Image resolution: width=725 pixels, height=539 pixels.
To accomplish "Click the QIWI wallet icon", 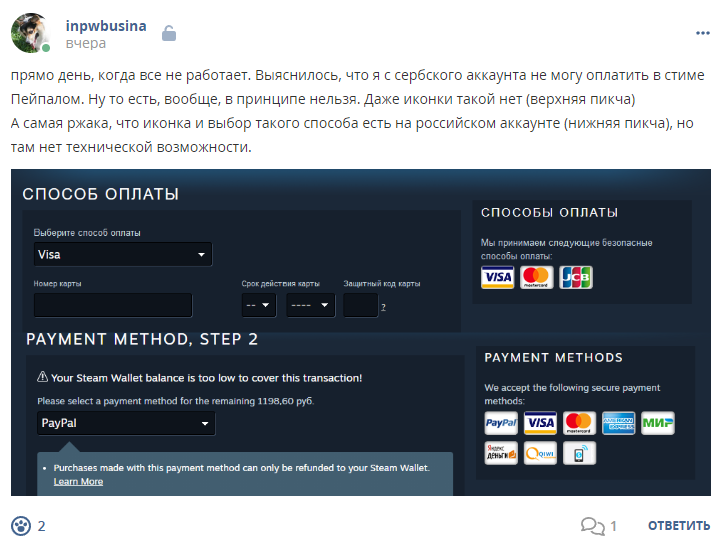I will click(x=540, y=453).
